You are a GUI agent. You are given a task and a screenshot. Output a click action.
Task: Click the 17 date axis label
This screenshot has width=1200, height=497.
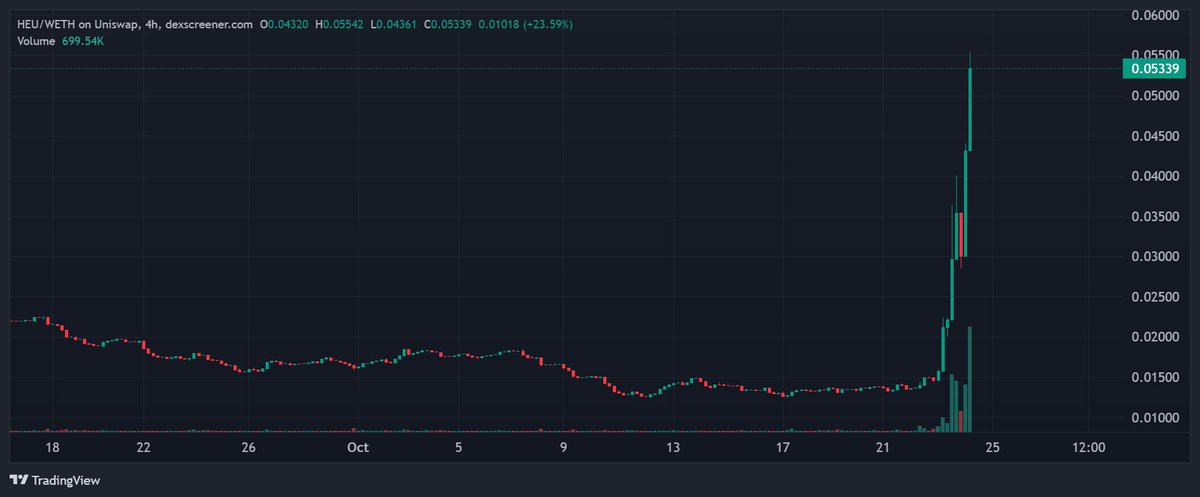[784, 447]
